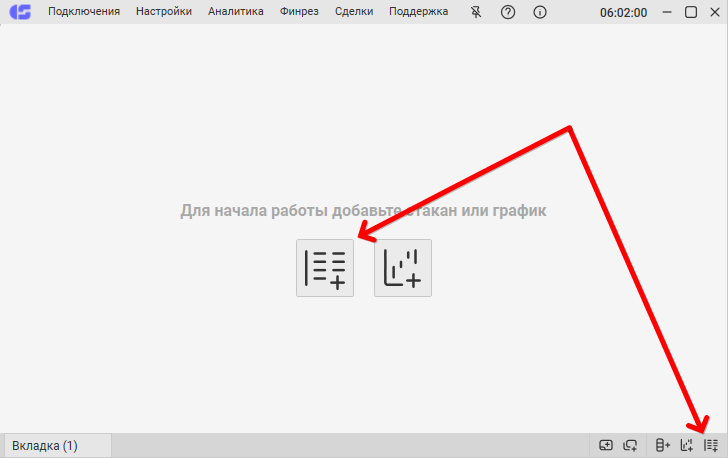Click add new tab icon in bottom bar
The image size is (728, 458).
point(606,445)
